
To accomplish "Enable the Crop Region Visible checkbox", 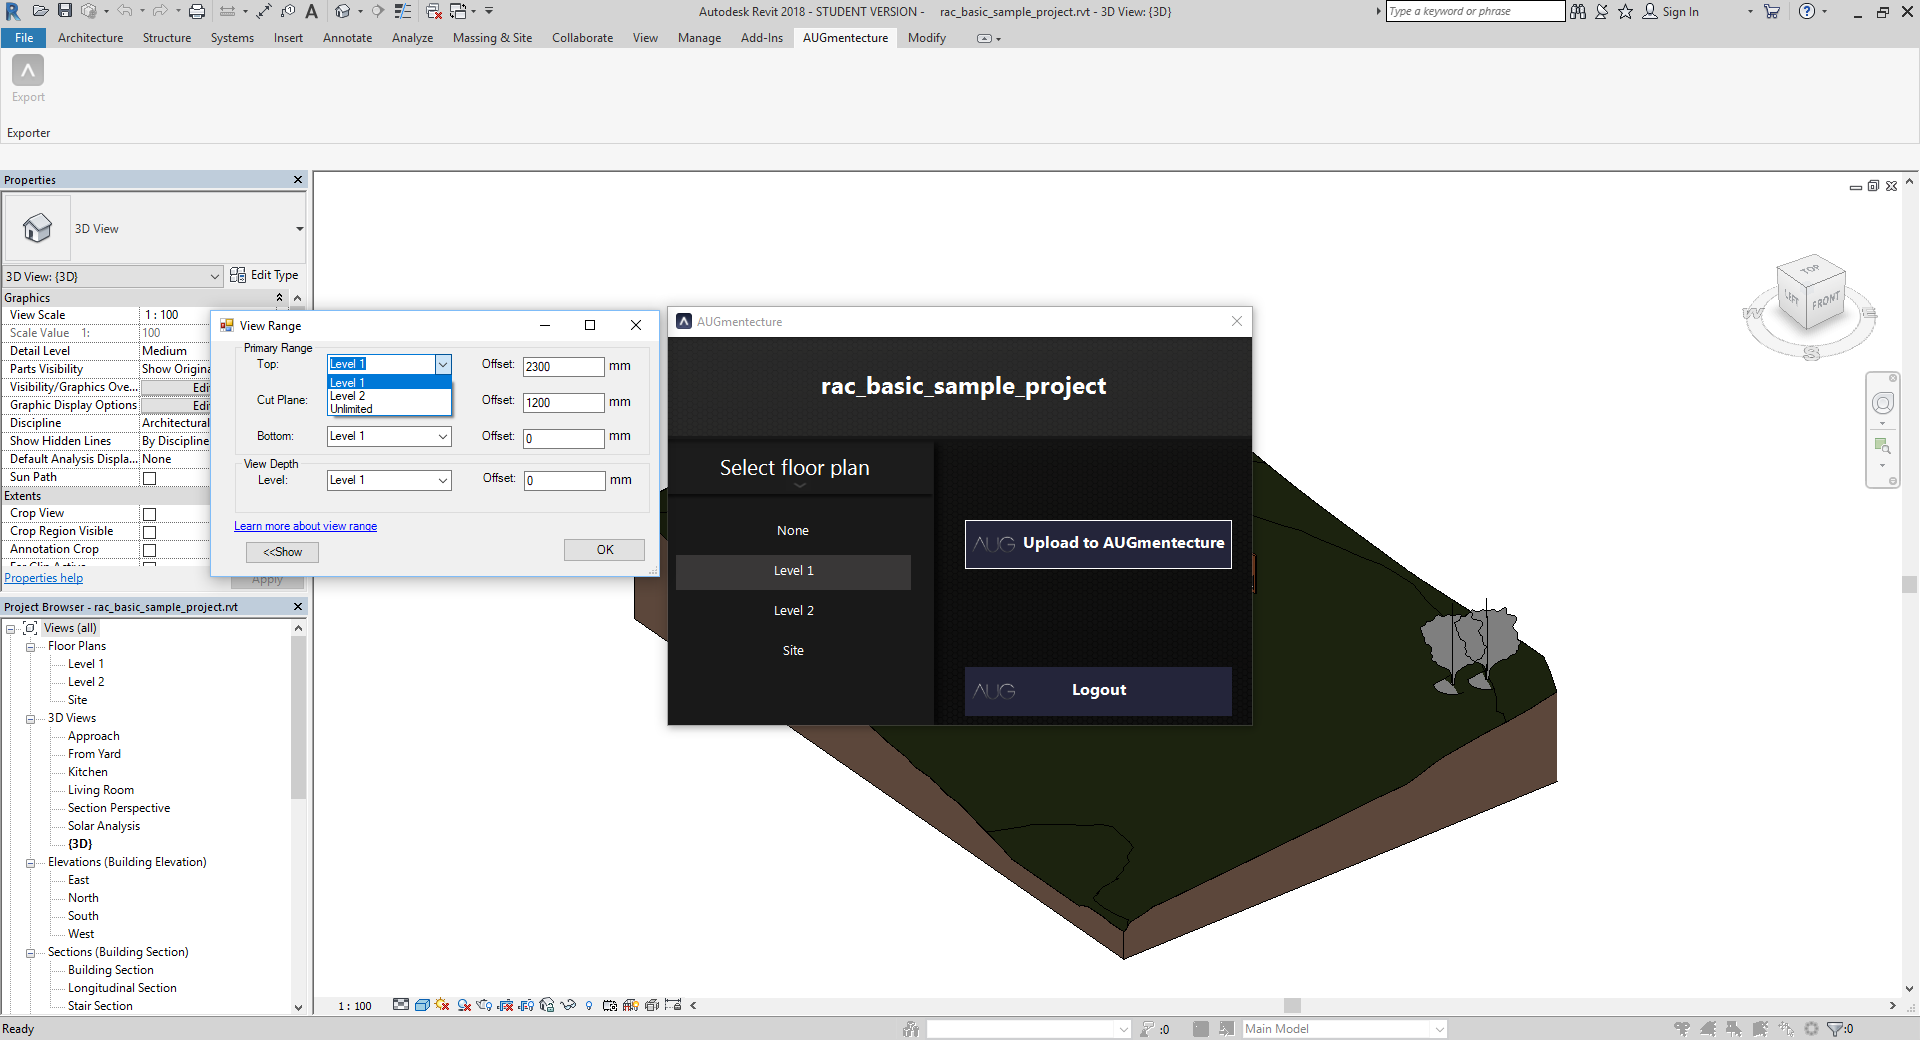I will click(x=150, y=532).
